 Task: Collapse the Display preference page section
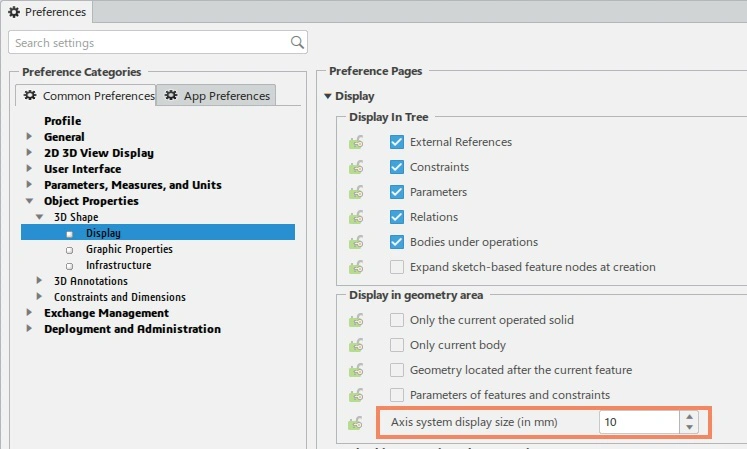pos(327,96)
